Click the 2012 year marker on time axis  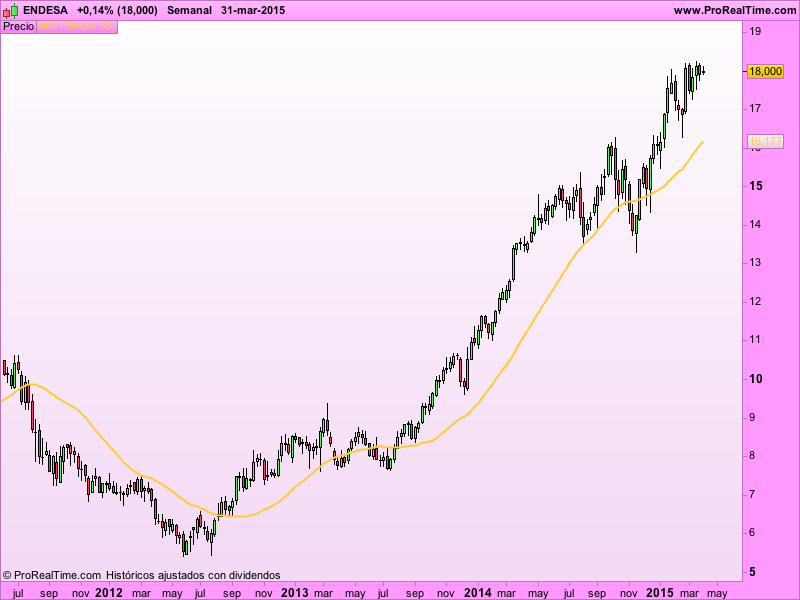[109, 593]
